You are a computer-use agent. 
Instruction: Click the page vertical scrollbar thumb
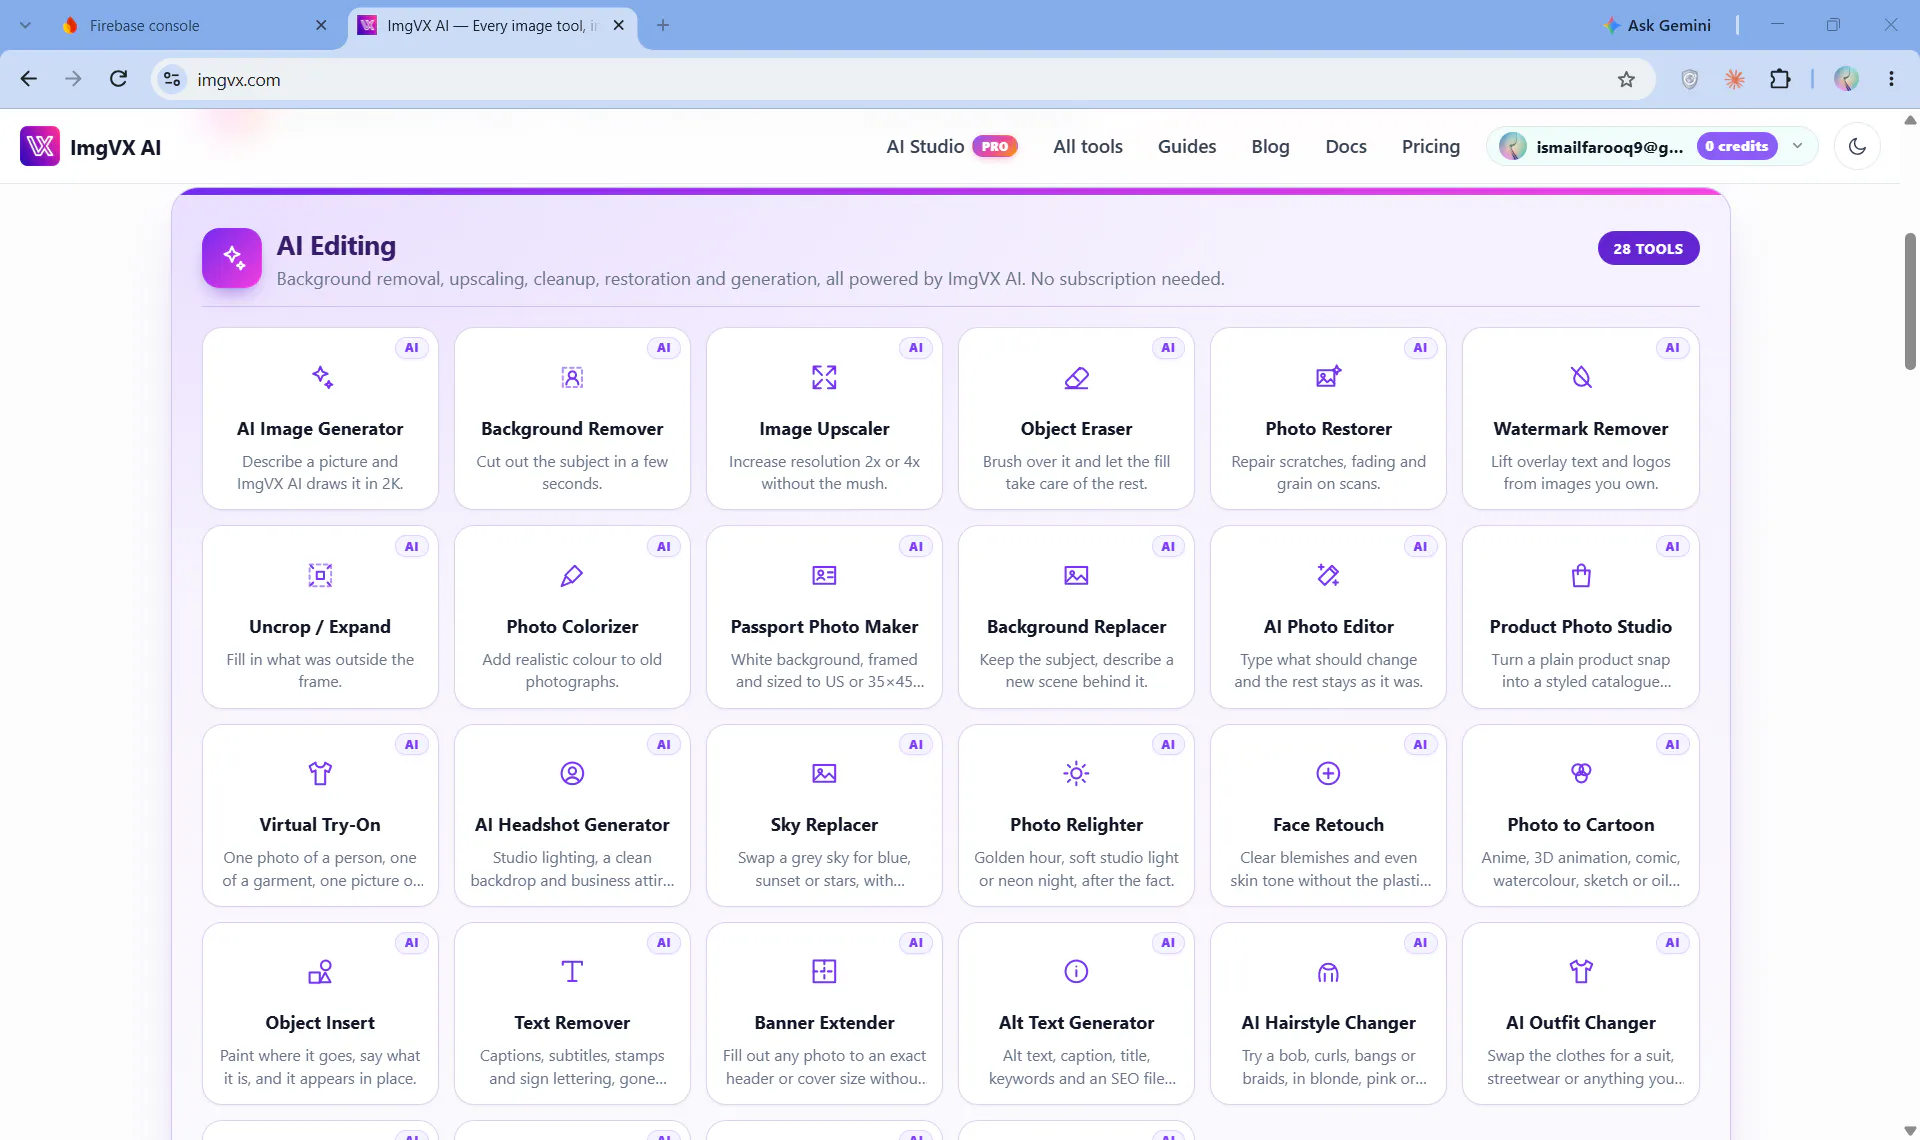pos(1910,300)
